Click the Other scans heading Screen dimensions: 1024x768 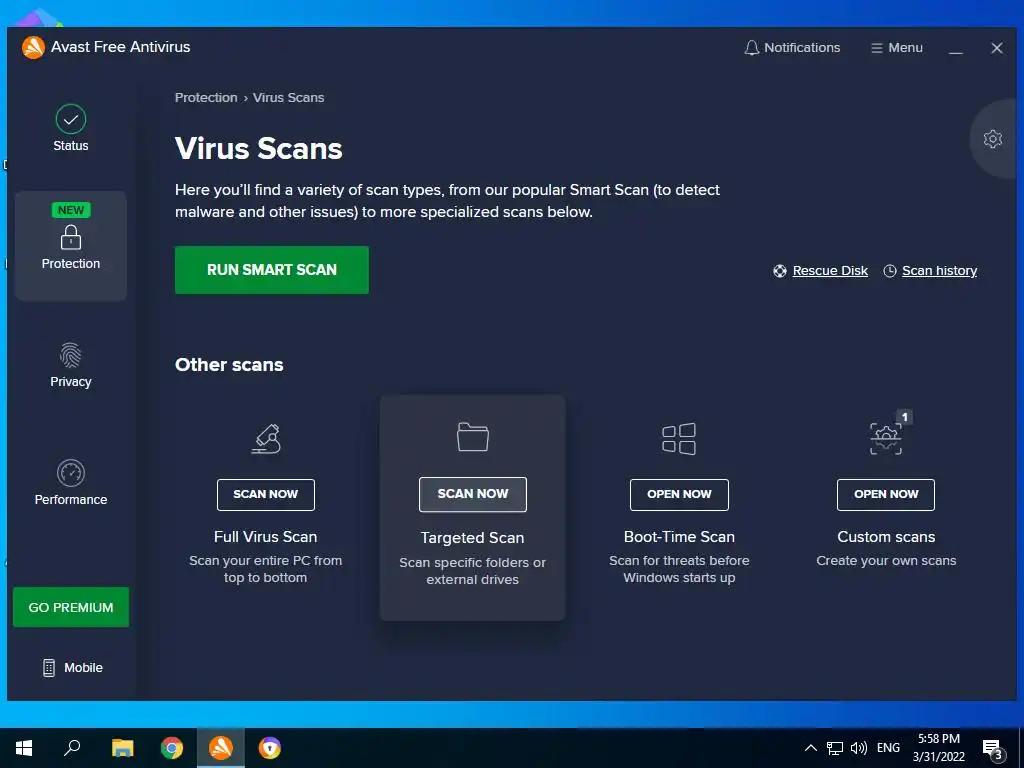229,364
